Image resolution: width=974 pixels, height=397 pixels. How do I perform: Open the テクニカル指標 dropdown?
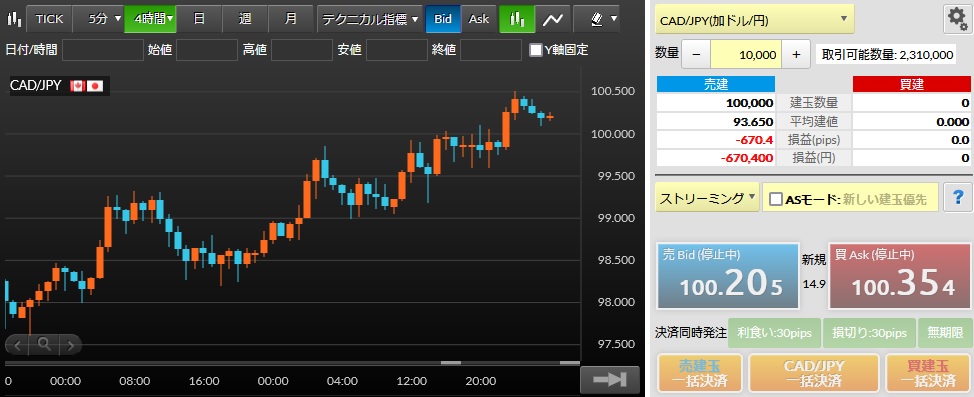370,19
